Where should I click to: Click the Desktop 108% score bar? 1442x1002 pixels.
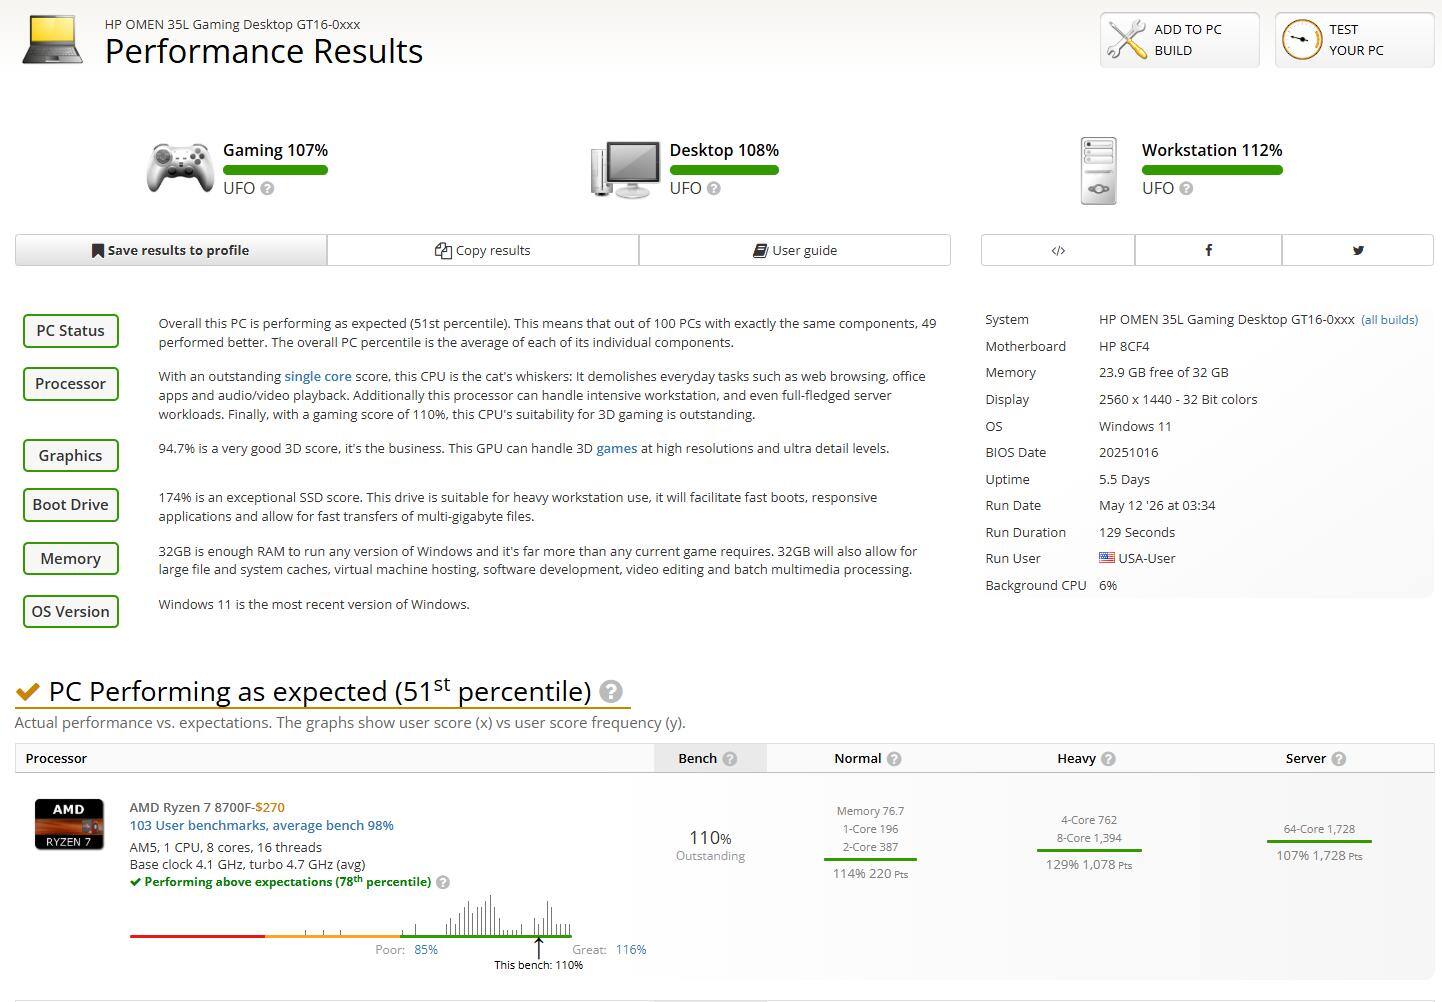pyautogui.click(x=724, y=170)
